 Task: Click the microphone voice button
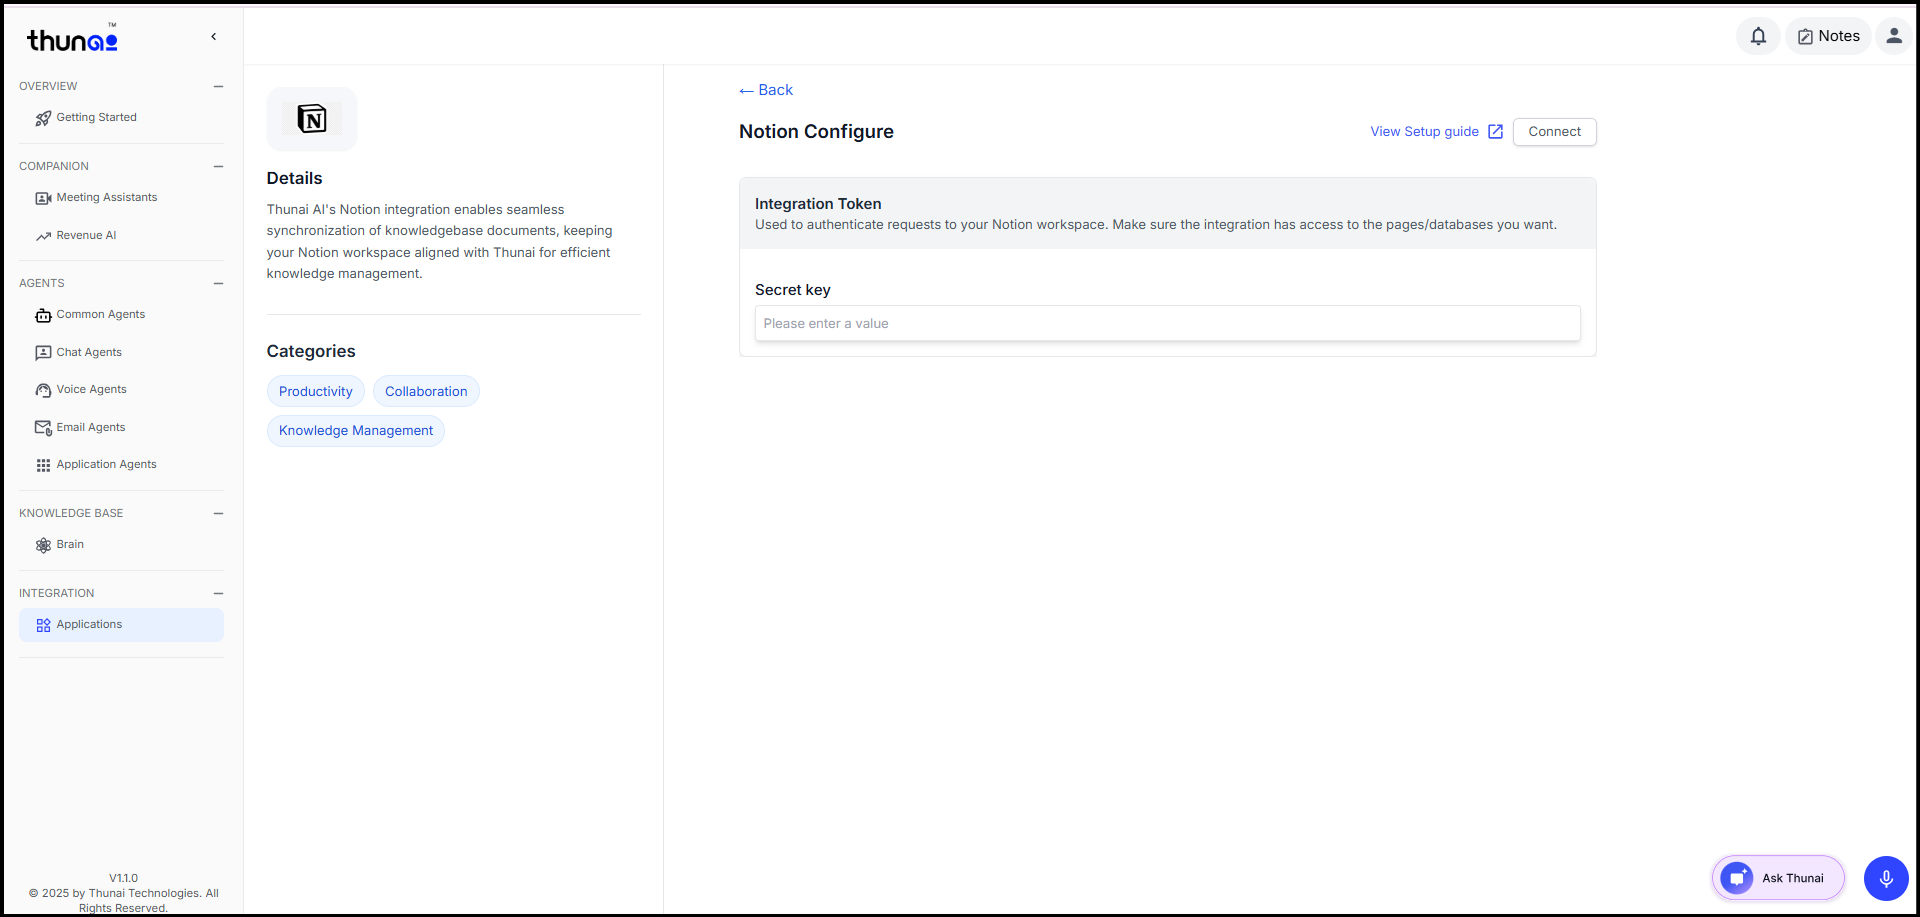(1886, 878)
